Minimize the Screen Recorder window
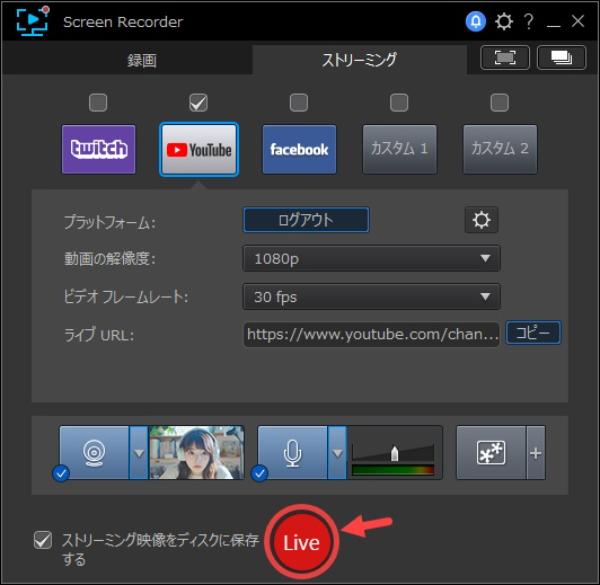The width and height of the screenshot is (600, 585). pos(553,25)
